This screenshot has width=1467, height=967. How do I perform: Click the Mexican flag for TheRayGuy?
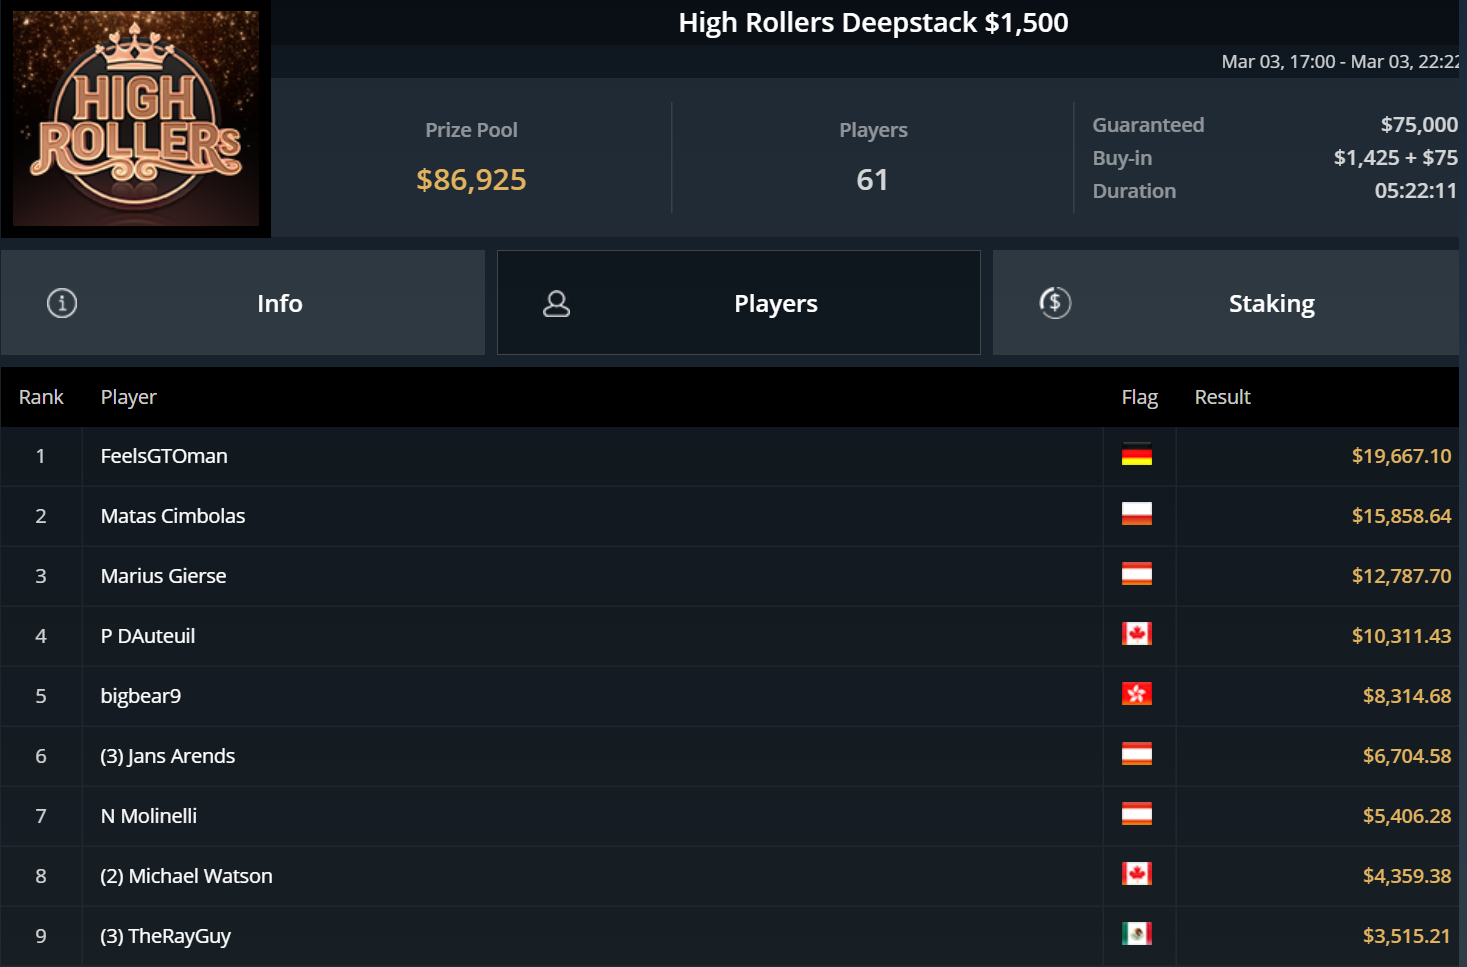pyautogui.click(x=1136, y=934)
